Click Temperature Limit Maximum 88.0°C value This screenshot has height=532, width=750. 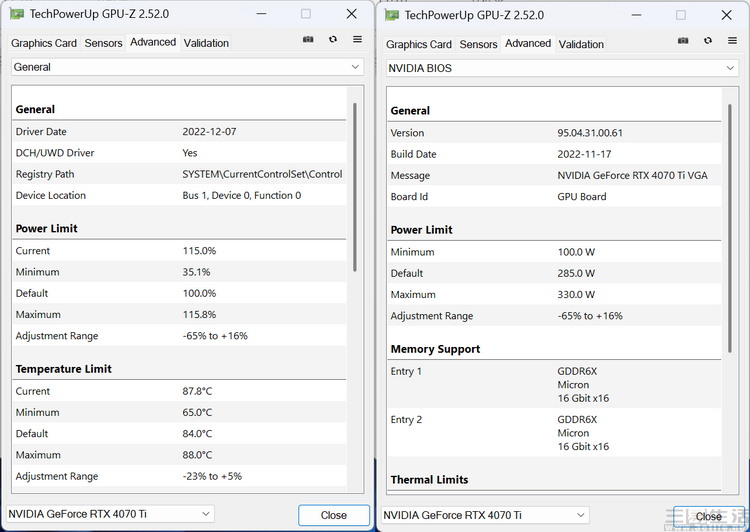pyautogui.click(x=197, y=454)
